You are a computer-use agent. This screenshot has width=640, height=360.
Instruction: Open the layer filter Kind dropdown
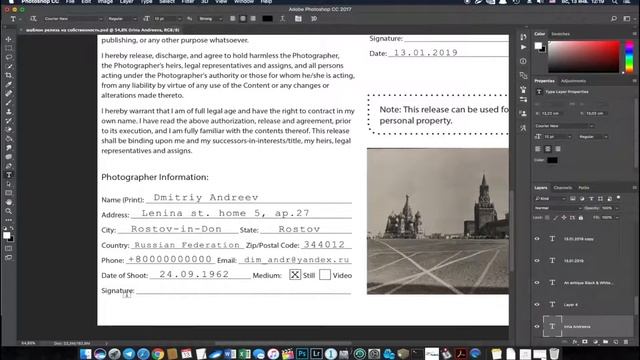tap(550, 199)
